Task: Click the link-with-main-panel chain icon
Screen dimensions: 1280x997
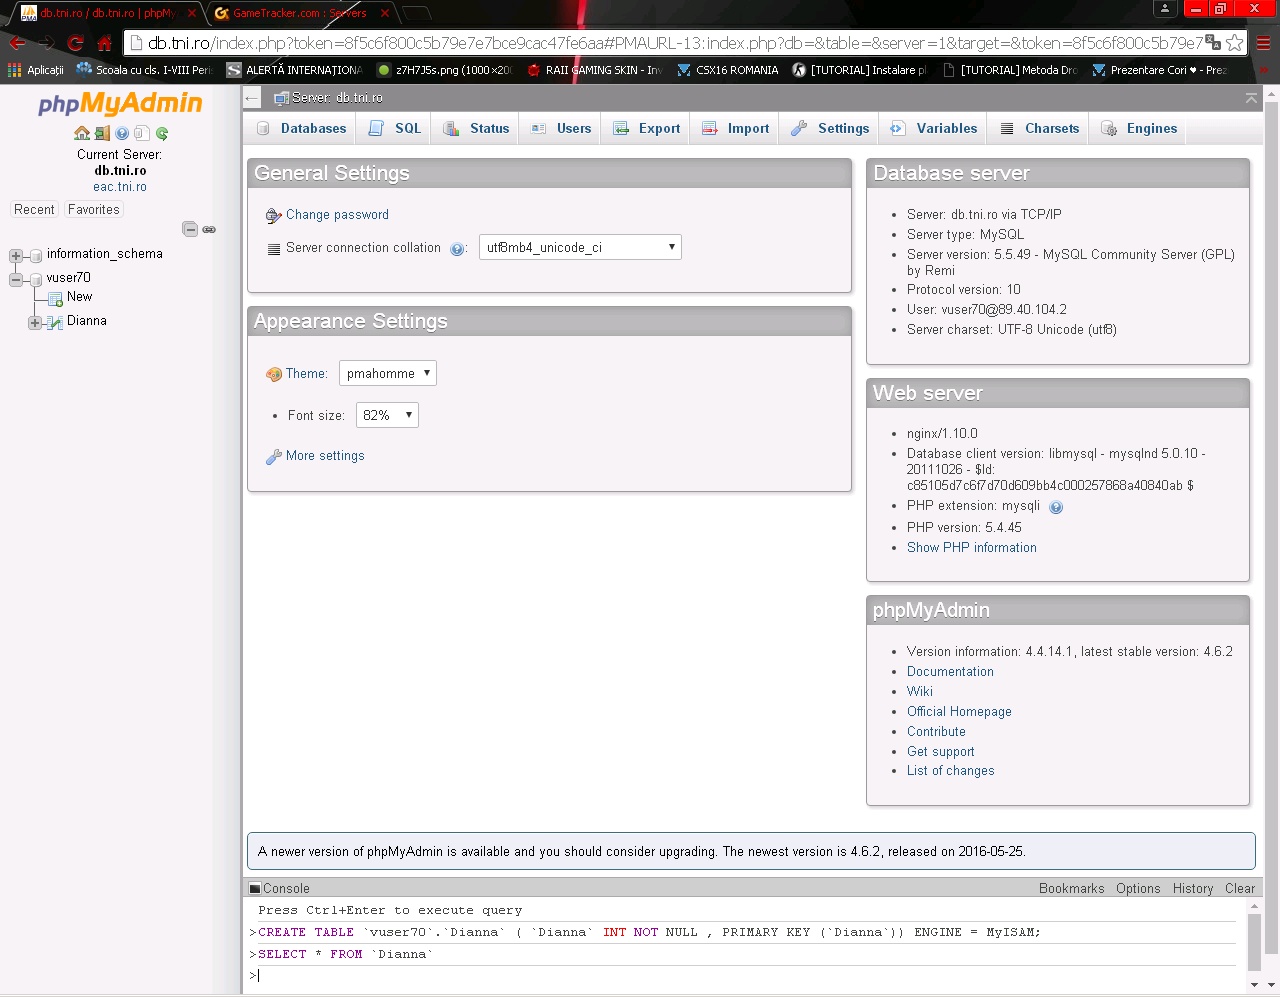Action: [209, 230]
